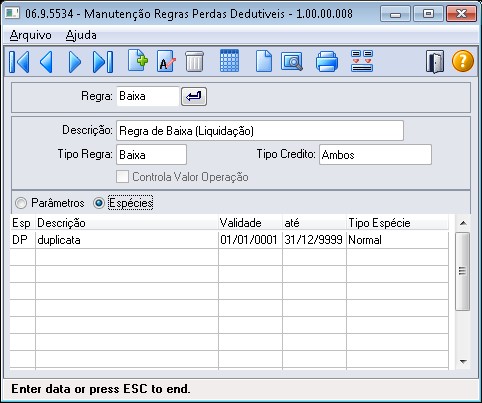Click the Tipo Espécie column header
Image resolution: width=482 pixels, height=403 pixels.
tap(397, 223)
